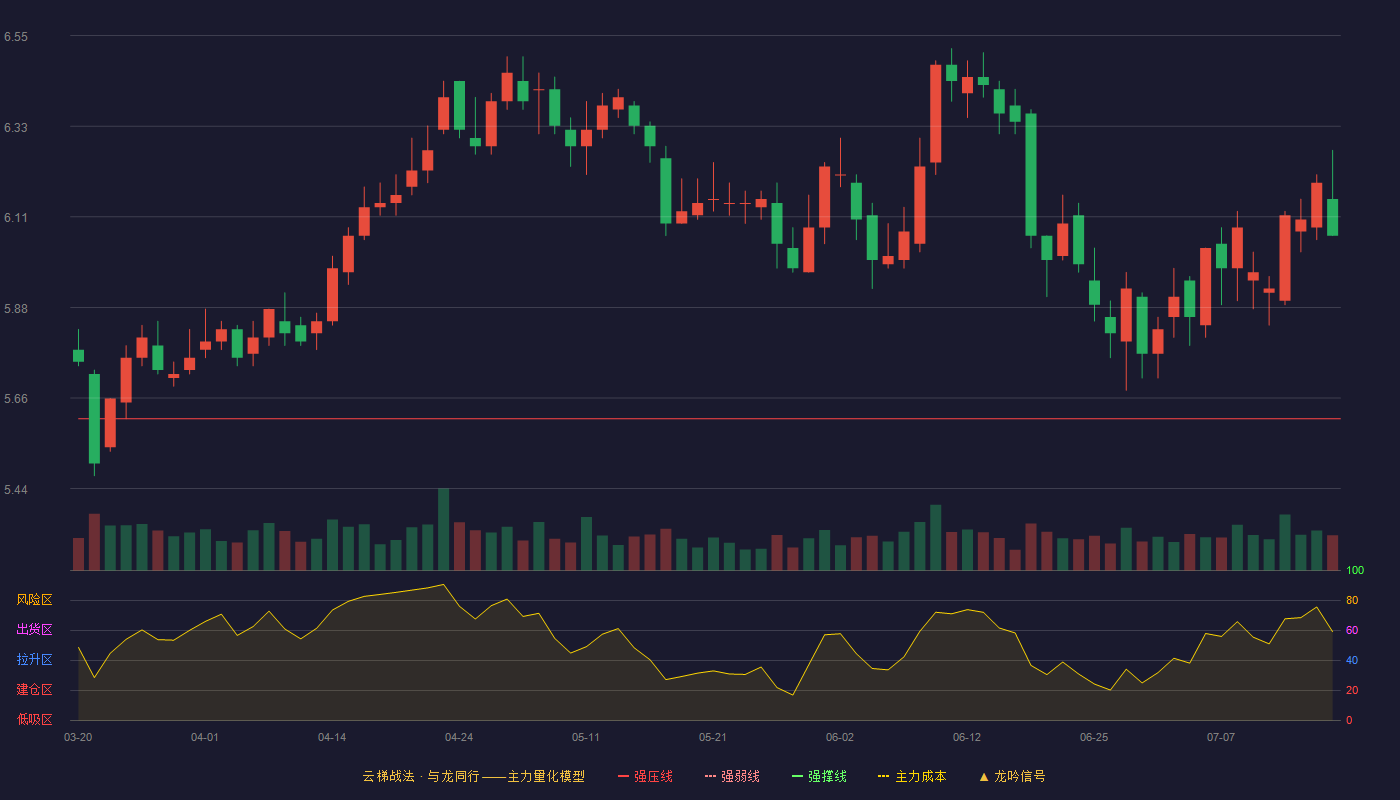Click the 07-07 date label
The width and height of the screenshot is (1400, 800).
1221,737
